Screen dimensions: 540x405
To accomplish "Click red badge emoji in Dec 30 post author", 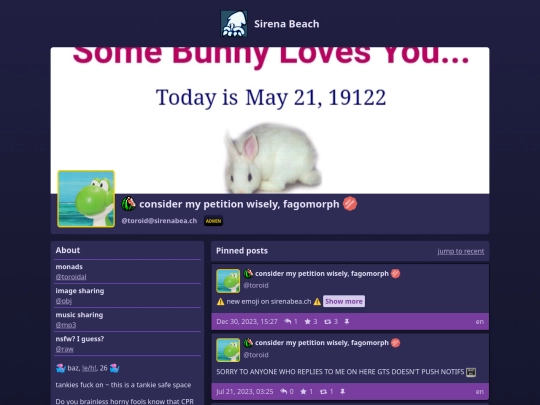I will pos(395,273).
